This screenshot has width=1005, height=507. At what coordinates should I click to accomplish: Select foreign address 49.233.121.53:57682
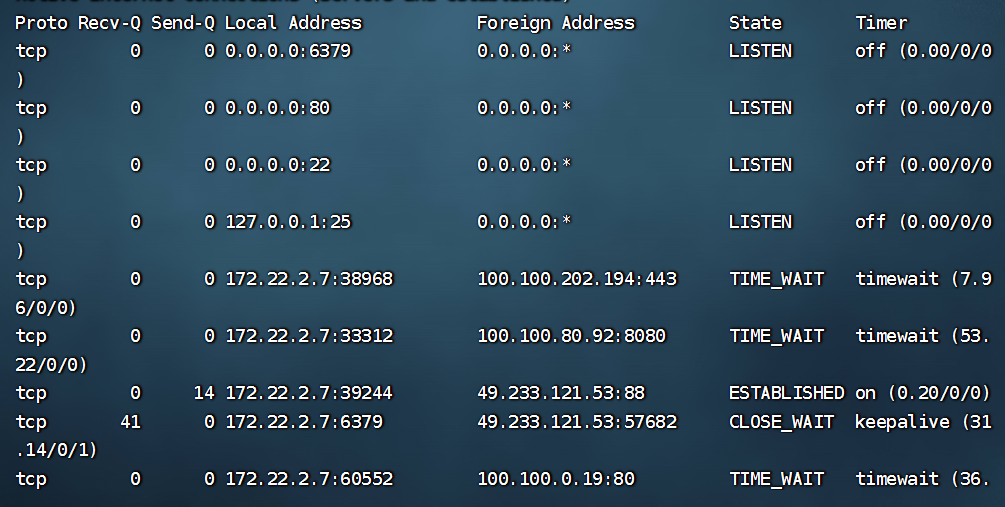pyautogui.click(x=577, y=422)
